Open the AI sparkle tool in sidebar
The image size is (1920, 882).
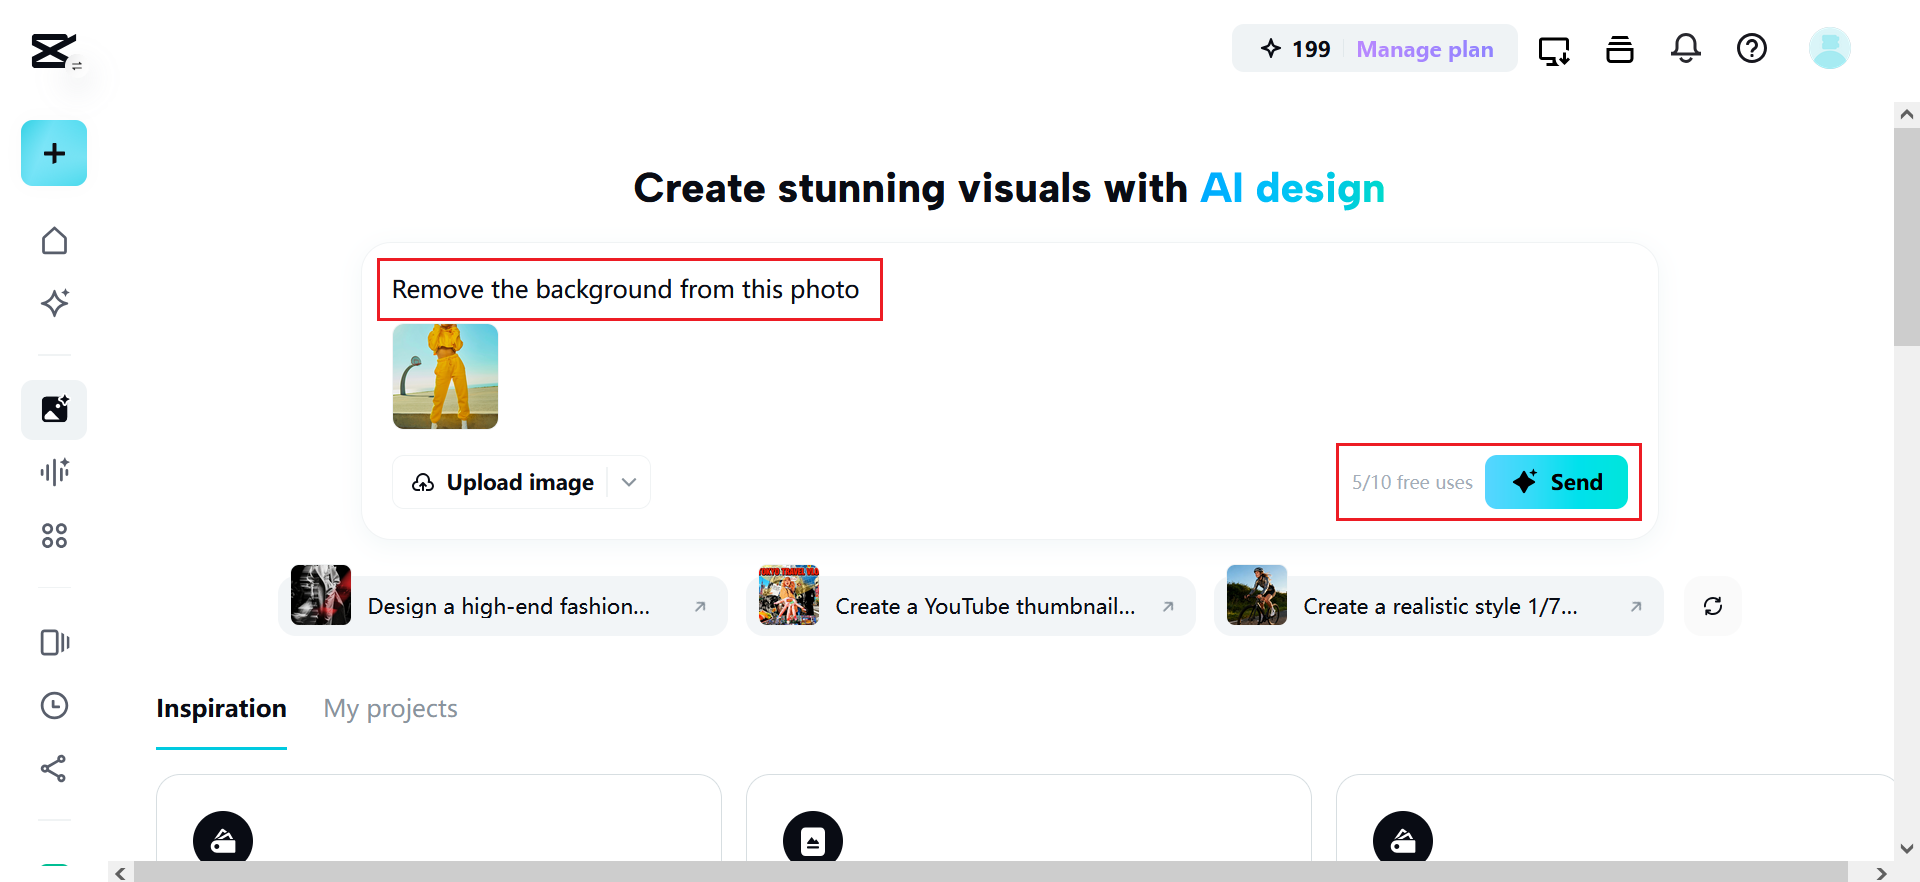point(54,303)
